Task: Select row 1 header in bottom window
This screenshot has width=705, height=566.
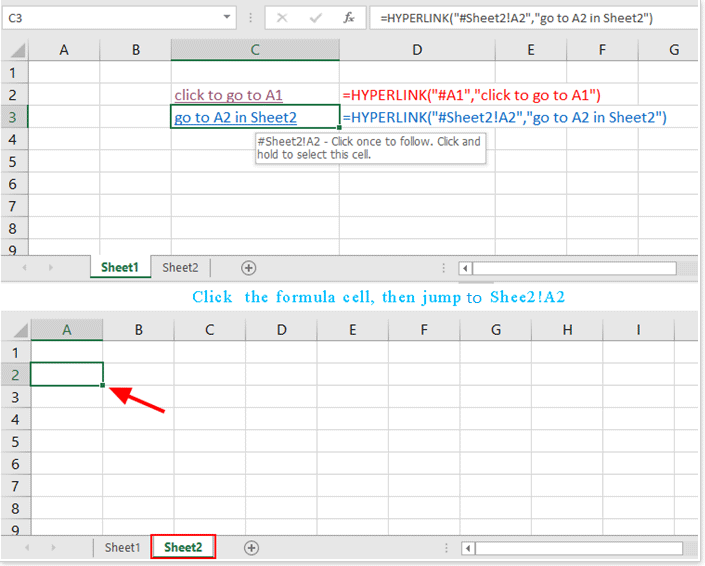Action: coord(15,352)
